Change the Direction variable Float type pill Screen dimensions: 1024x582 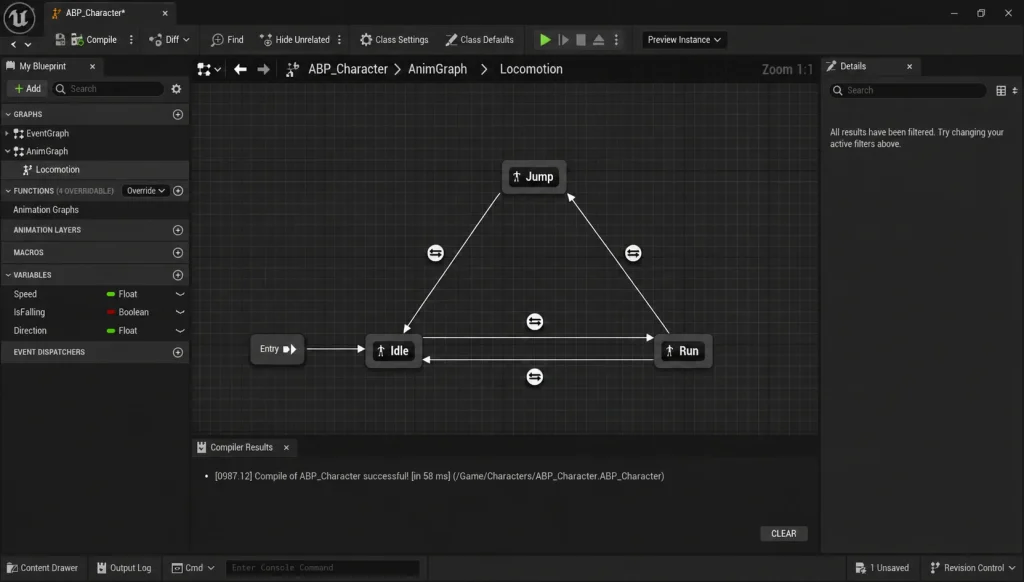(122, 331)
